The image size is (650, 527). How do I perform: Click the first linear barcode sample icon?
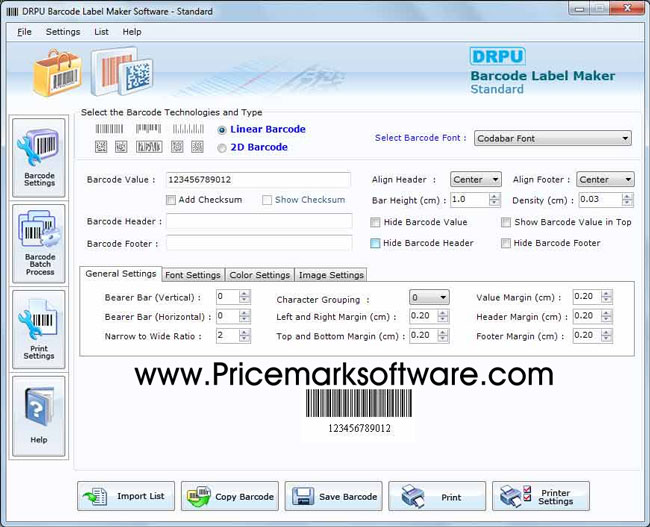(109, 129)
